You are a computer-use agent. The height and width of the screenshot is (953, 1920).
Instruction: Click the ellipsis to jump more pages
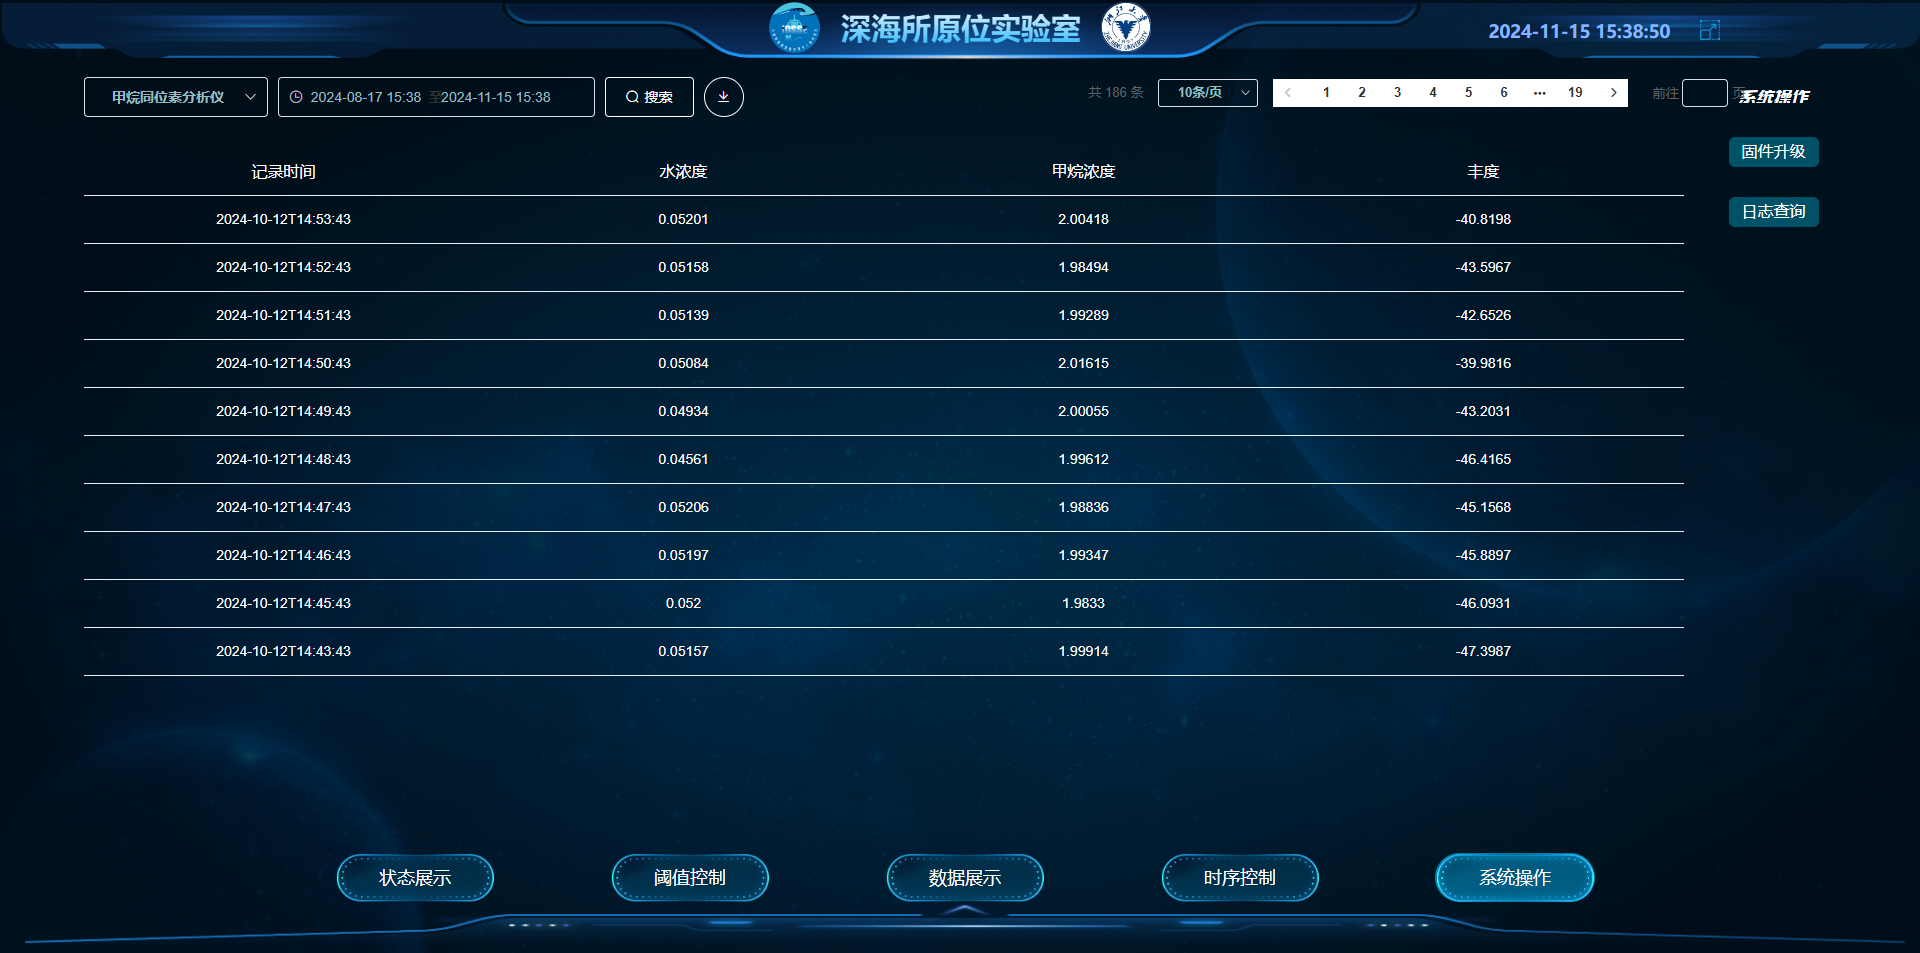pos(1539,93)
